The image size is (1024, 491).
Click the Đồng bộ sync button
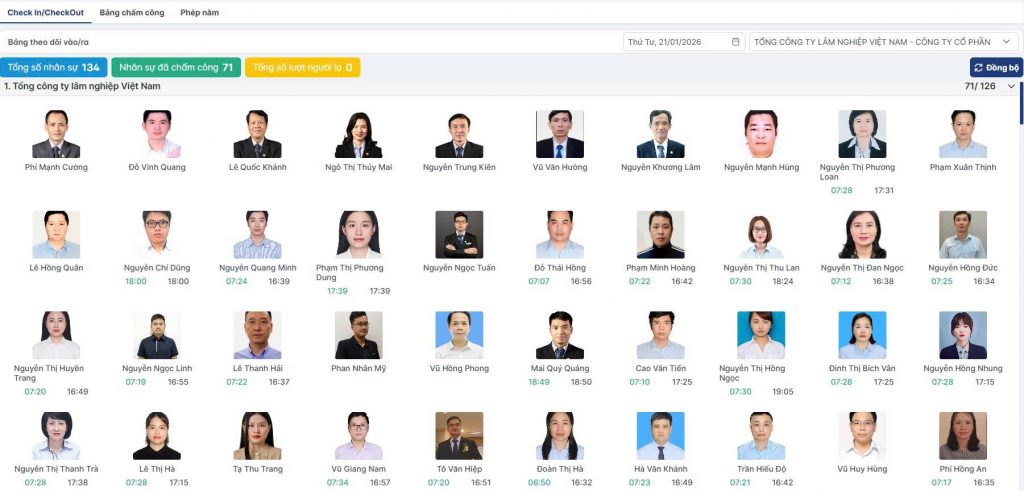[996, 68]
